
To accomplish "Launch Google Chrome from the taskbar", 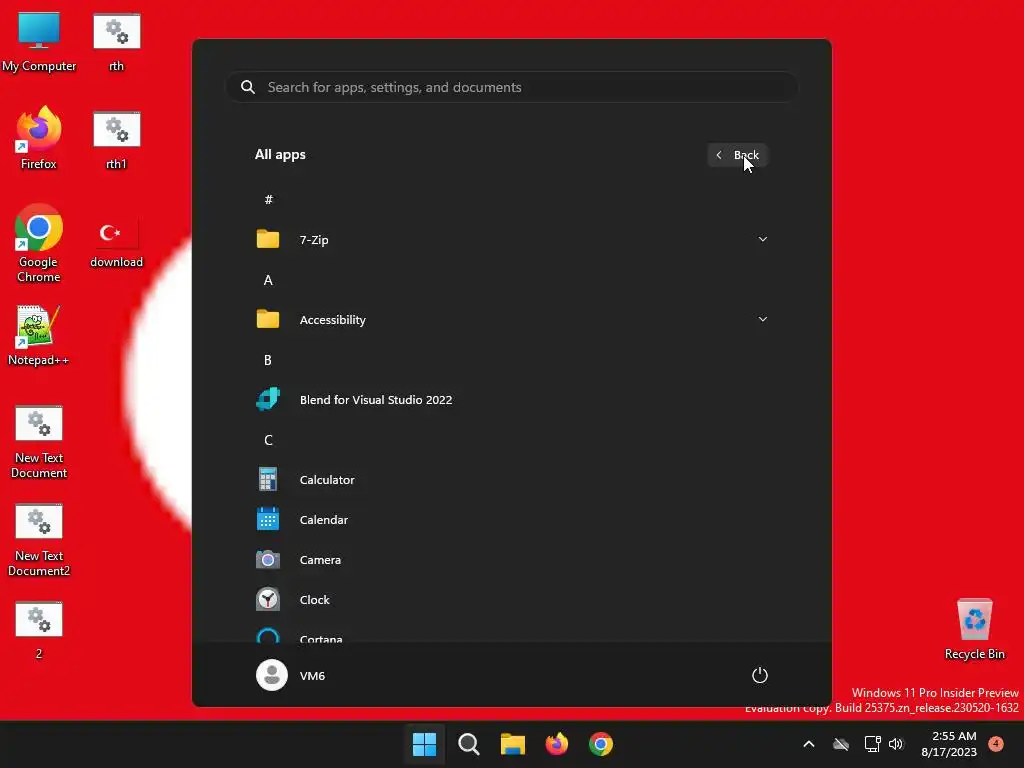I will pyautogui.click(x=601, y=744).
